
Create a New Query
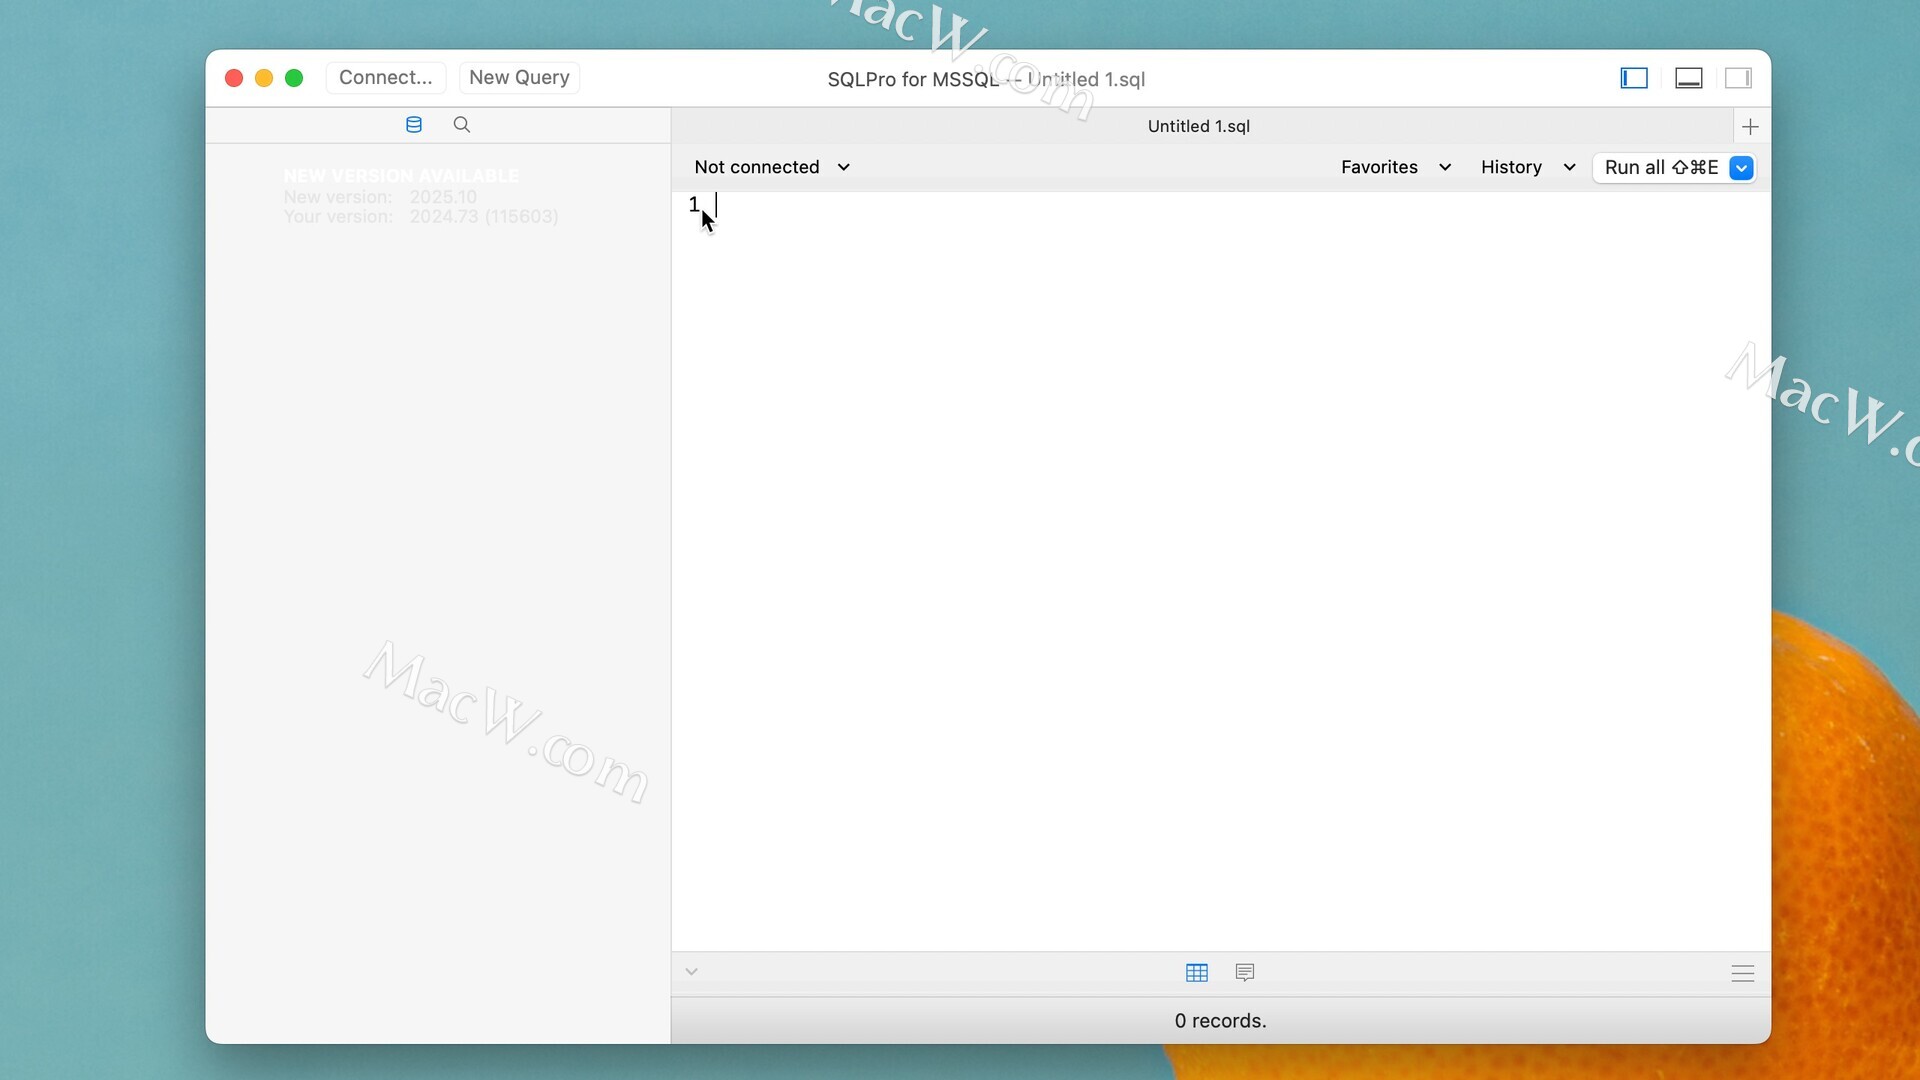[519, 78]
